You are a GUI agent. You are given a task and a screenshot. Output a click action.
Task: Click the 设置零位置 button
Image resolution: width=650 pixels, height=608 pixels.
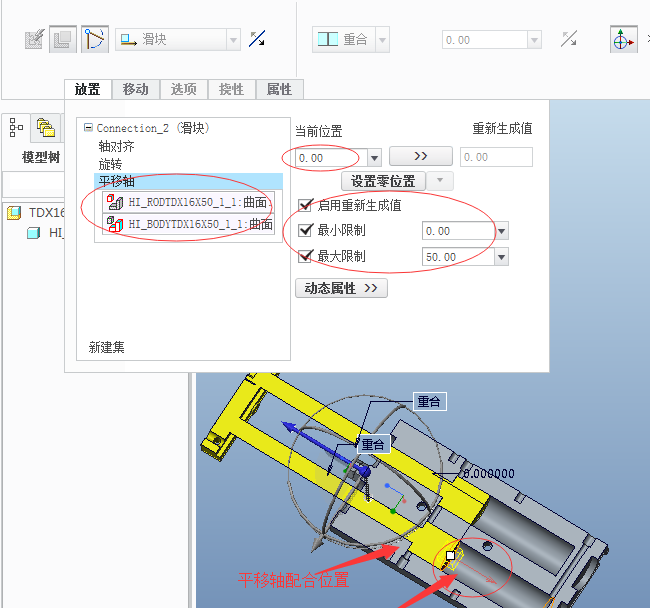[x=383, y=182]
